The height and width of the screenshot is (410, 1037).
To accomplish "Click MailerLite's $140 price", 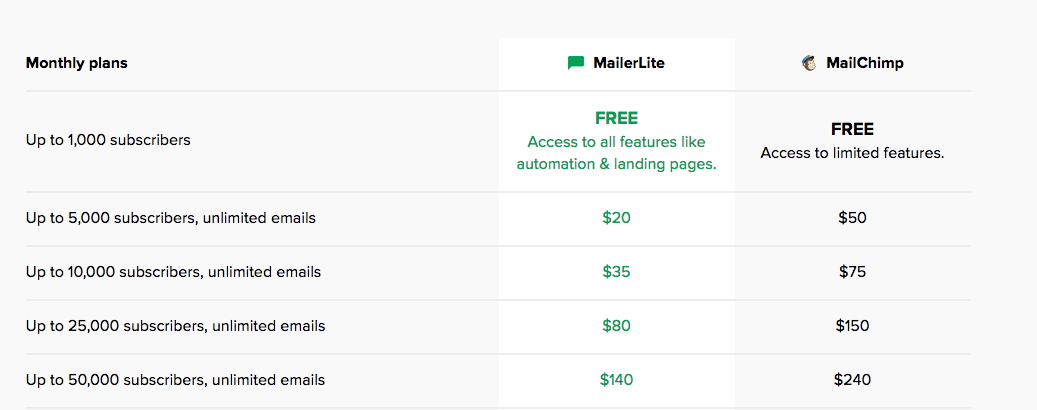I will pyautogui.click(x=616, y=379).
